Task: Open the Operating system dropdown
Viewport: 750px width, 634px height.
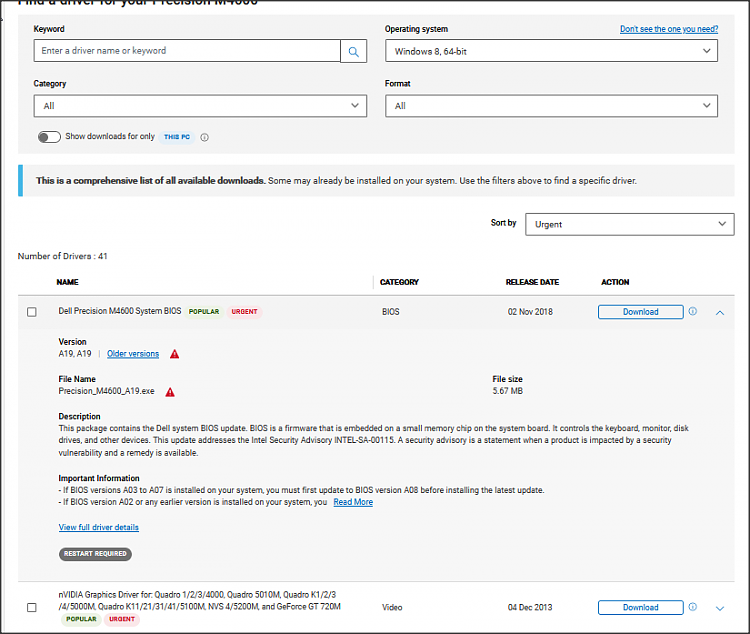Action: [x=551, y=51]
